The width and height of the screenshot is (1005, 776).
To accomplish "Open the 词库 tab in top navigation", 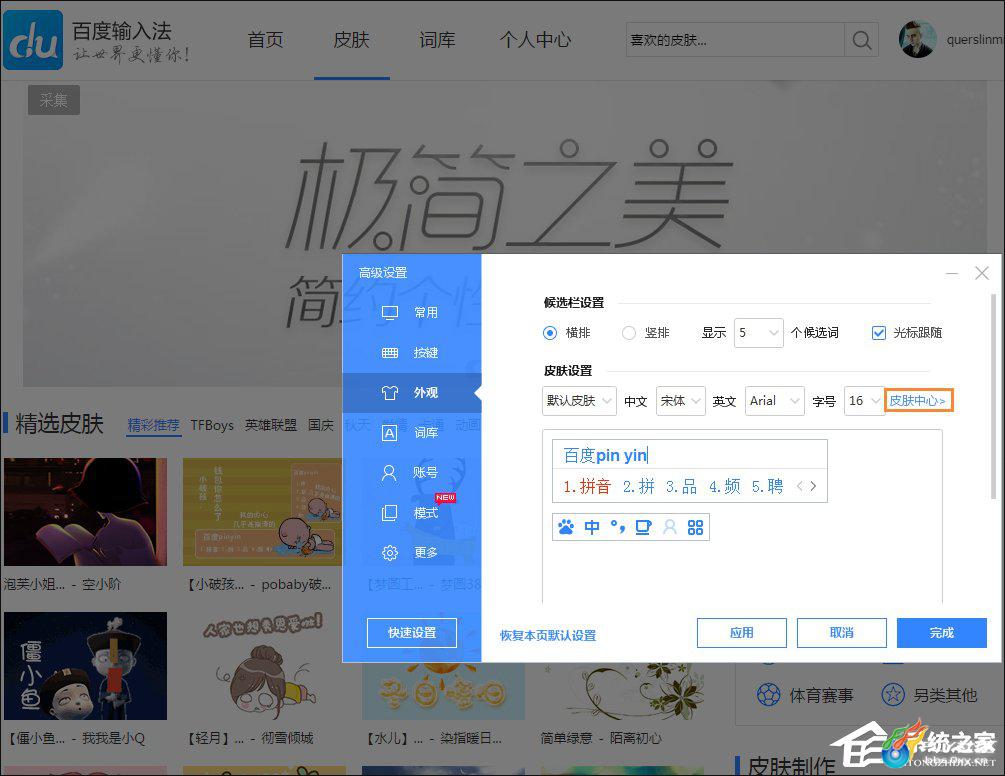I will tap(437, 40).
